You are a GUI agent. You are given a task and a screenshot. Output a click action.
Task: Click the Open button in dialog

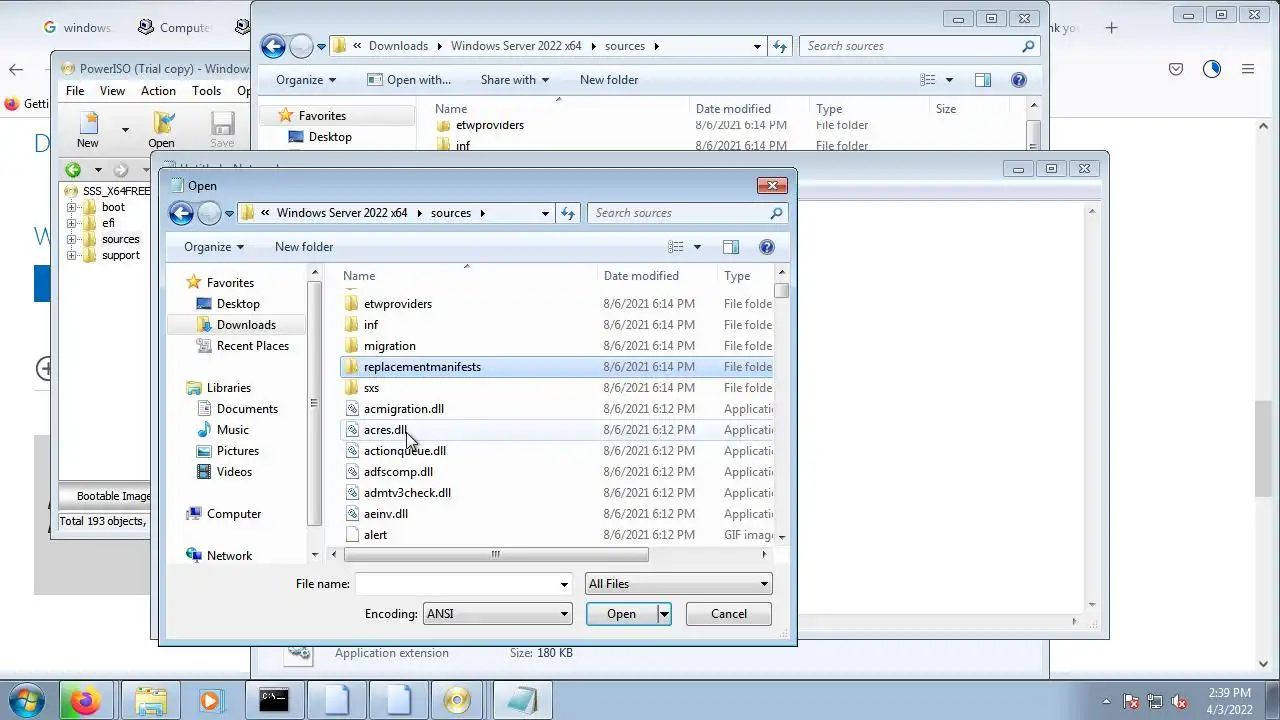[621, 614]
